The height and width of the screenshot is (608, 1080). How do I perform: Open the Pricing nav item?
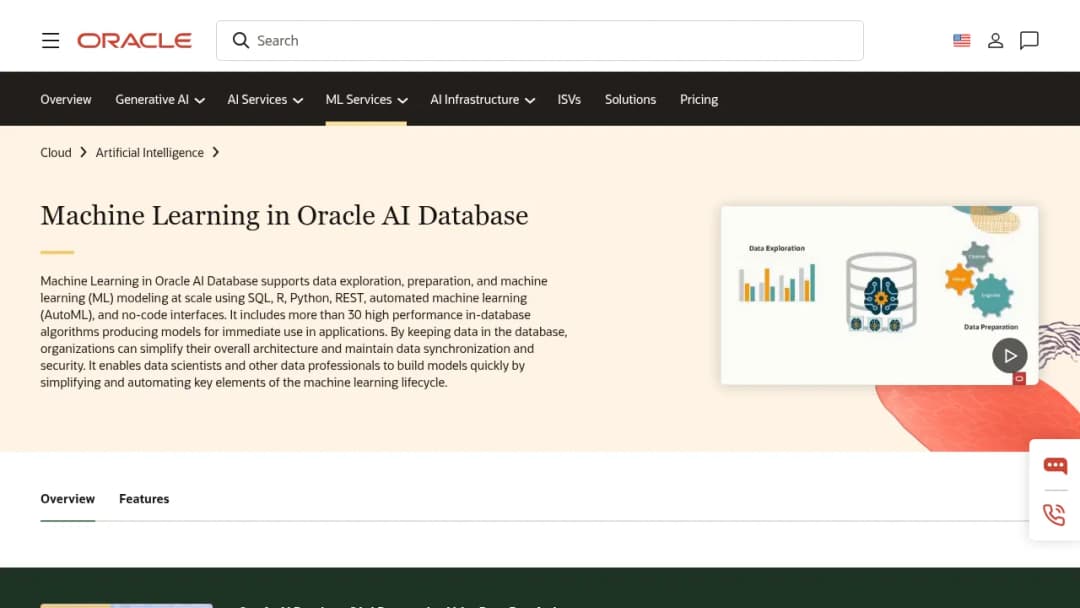[x=698, y=99]
